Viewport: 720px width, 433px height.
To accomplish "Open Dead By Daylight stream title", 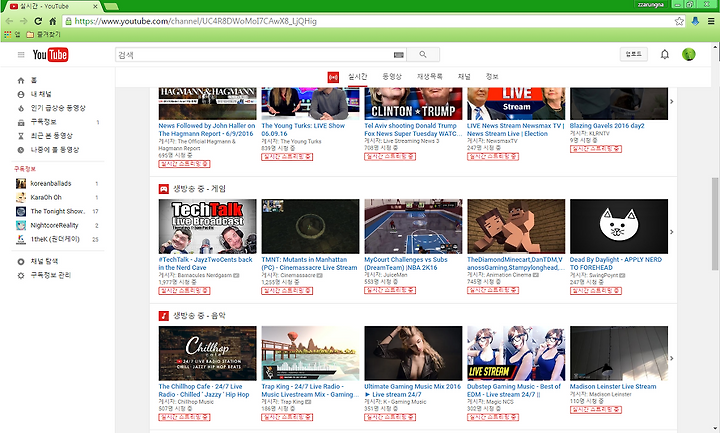I will (616, 264).
